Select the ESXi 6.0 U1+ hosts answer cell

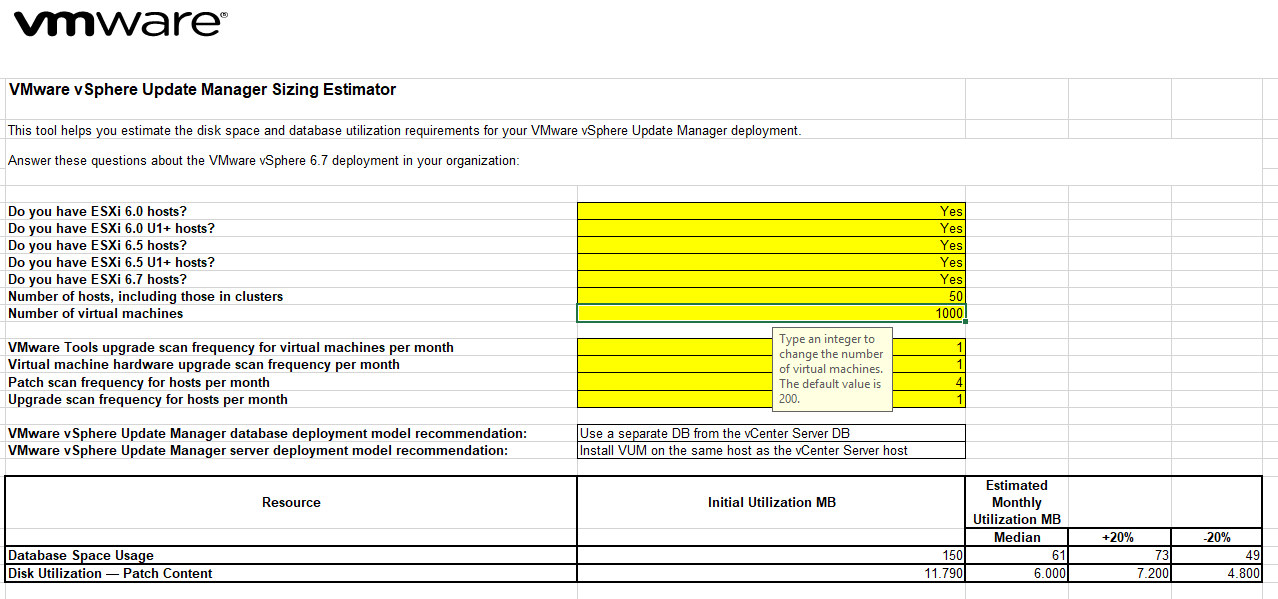tap(771, 228)
